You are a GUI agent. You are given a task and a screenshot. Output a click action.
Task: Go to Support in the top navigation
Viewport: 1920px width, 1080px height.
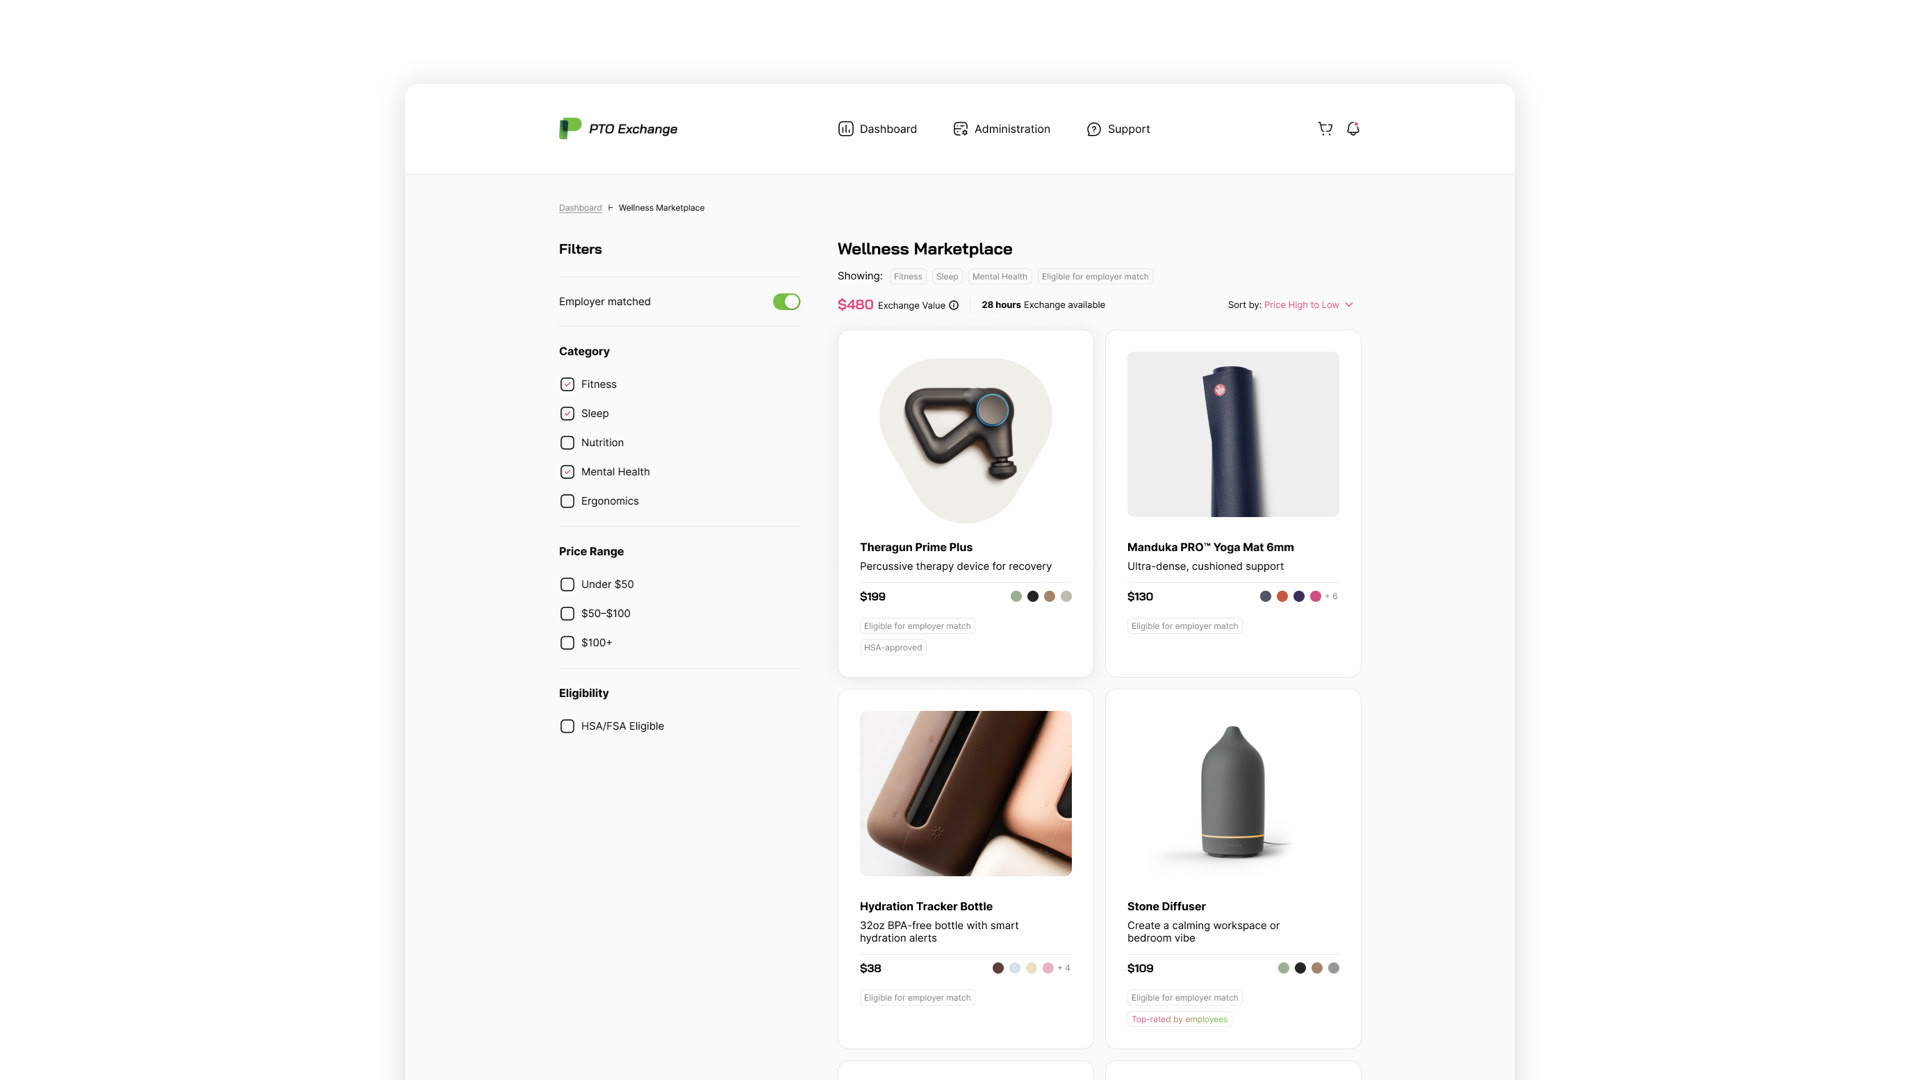coord(1128,129)
